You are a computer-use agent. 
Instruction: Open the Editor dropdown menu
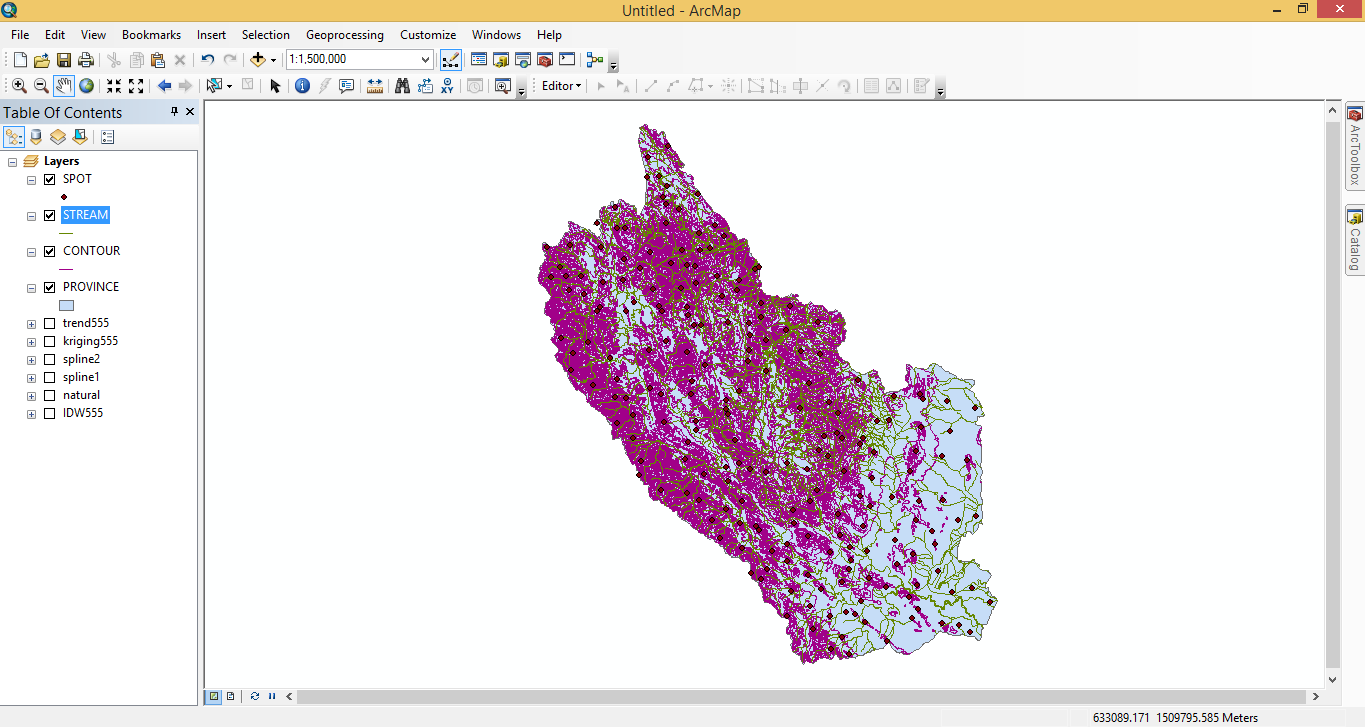[560, 86]
